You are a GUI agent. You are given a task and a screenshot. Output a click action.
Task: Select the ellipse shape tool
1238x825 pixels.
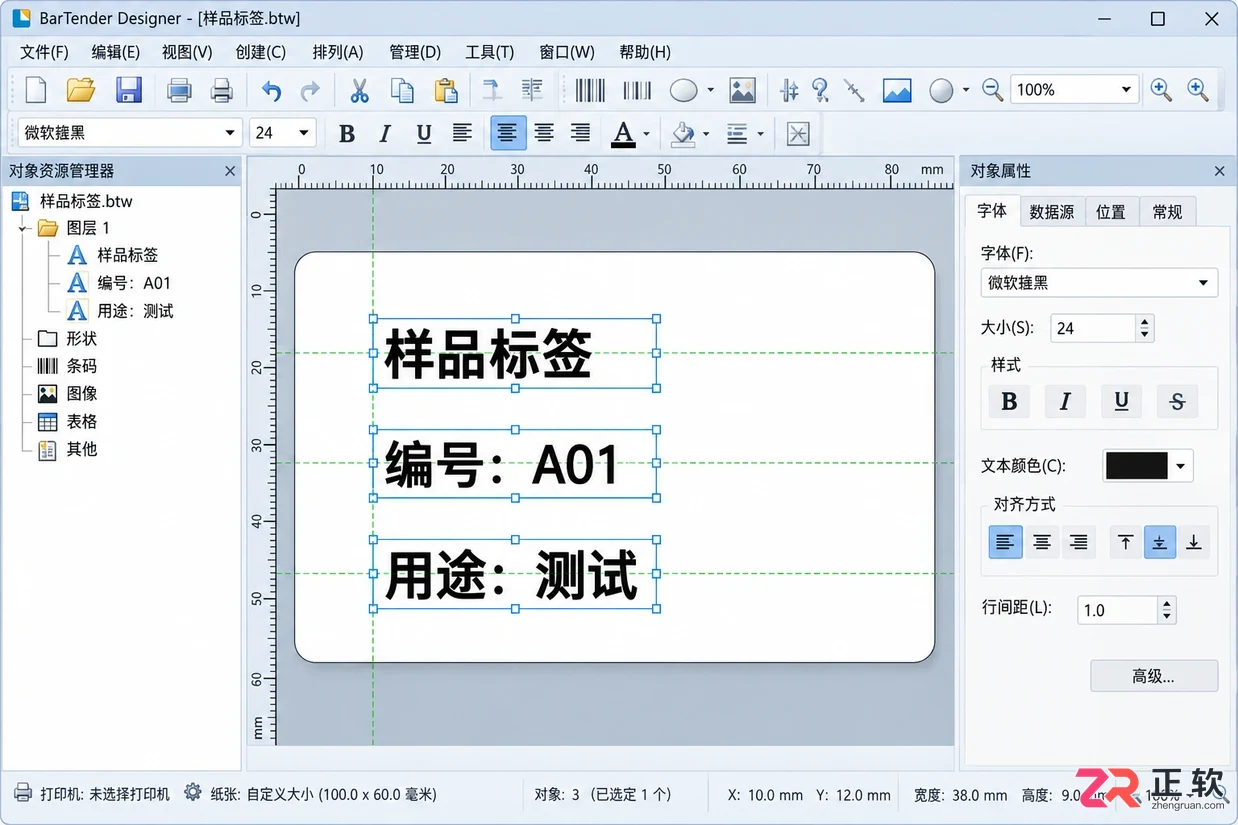pos(684,91)
